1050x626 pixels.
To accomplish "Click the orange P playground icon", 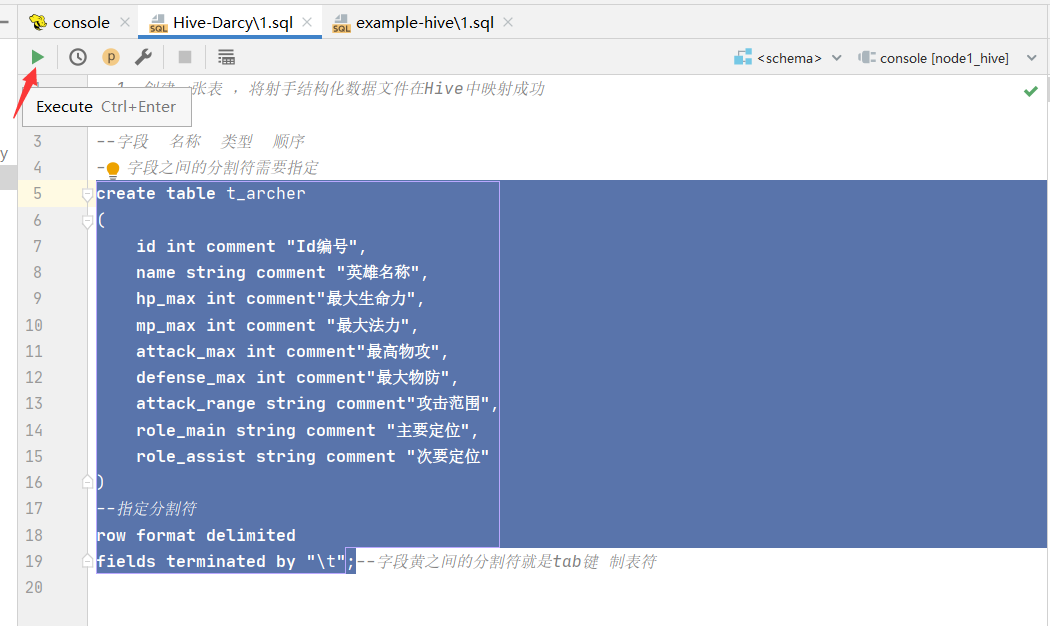I will tap(110, 58).
